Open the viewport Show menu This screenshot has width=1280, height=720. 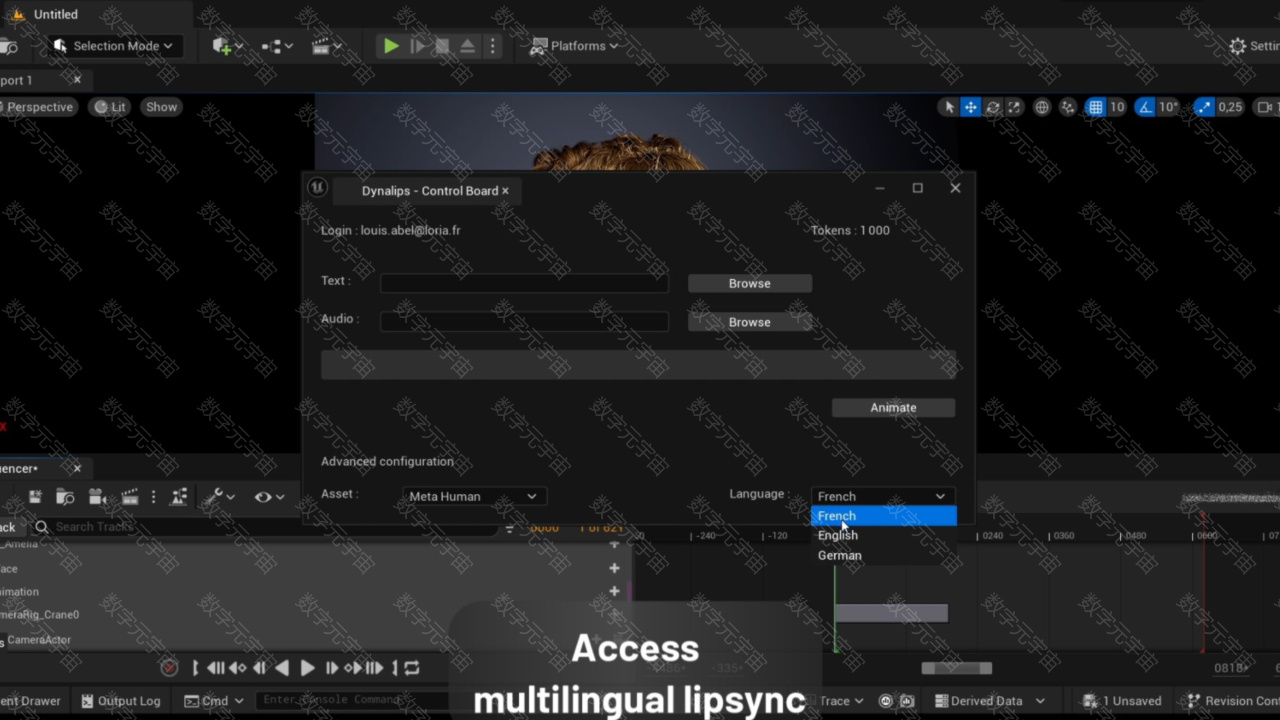pos(161,107)
